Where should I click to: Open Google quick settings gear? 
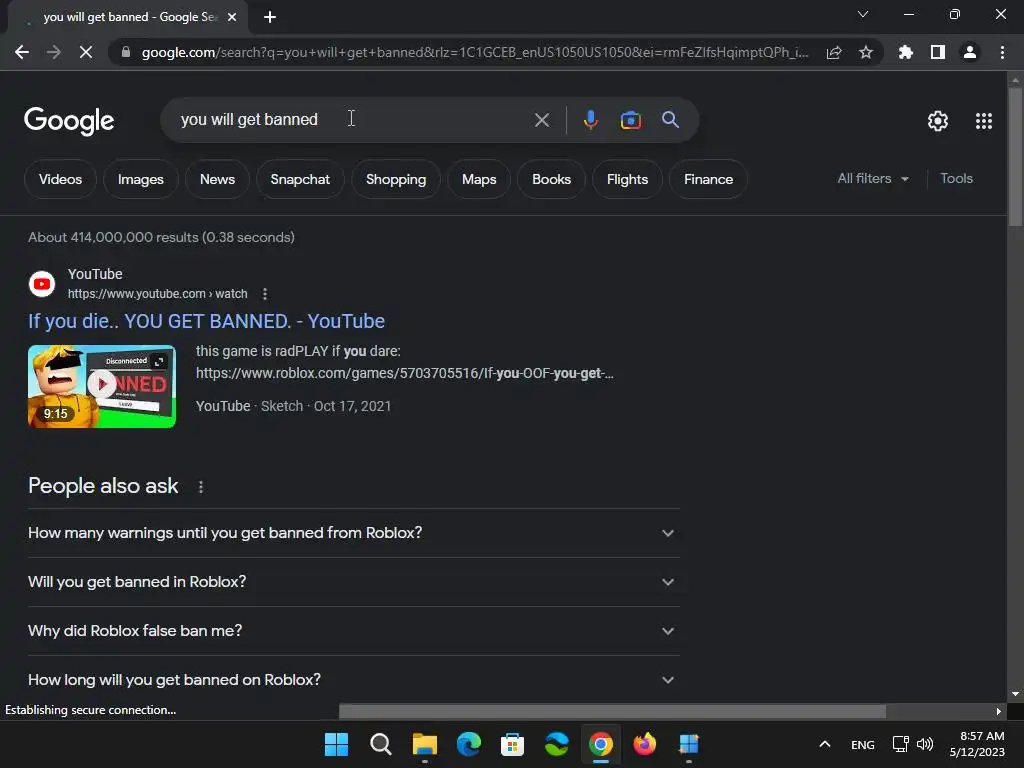[x=938, y=121]
